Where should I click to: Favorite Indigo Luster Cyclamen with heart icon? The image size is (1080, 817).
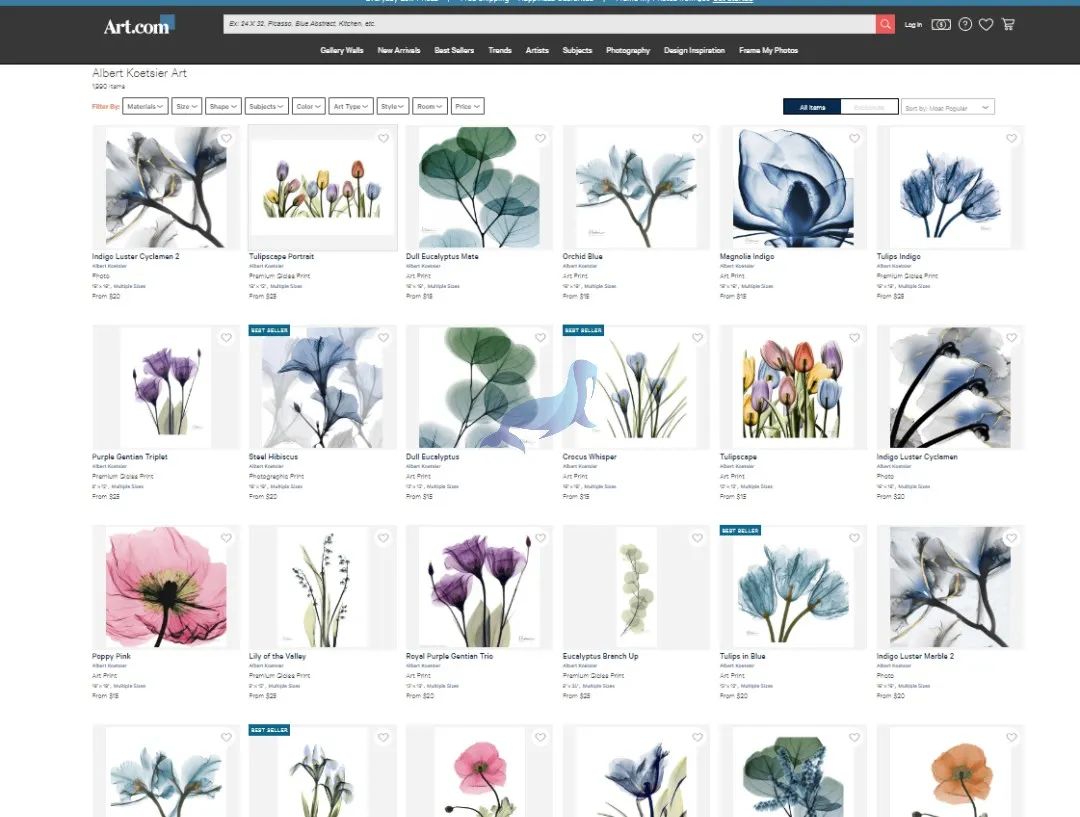pos(1011,338)
